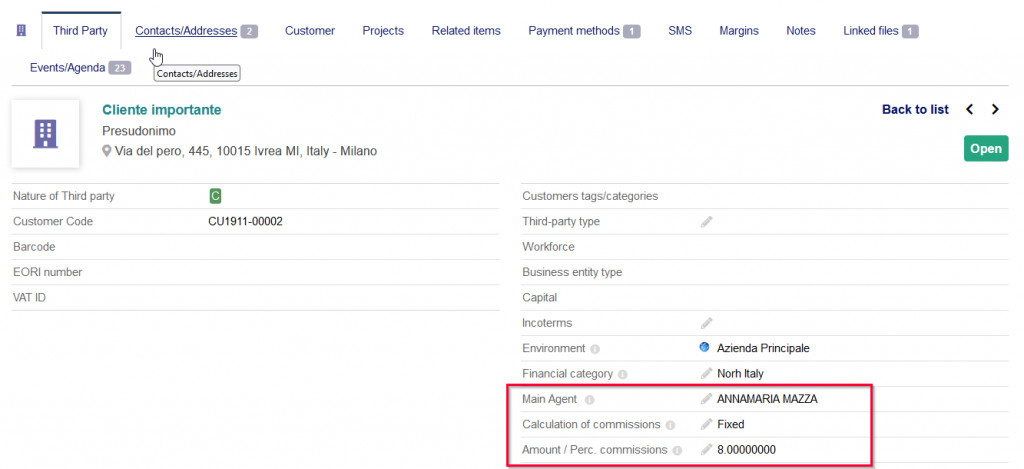Click the green C customer nature badge
The width and height of the screenshot is (1024, 469).
215,196
